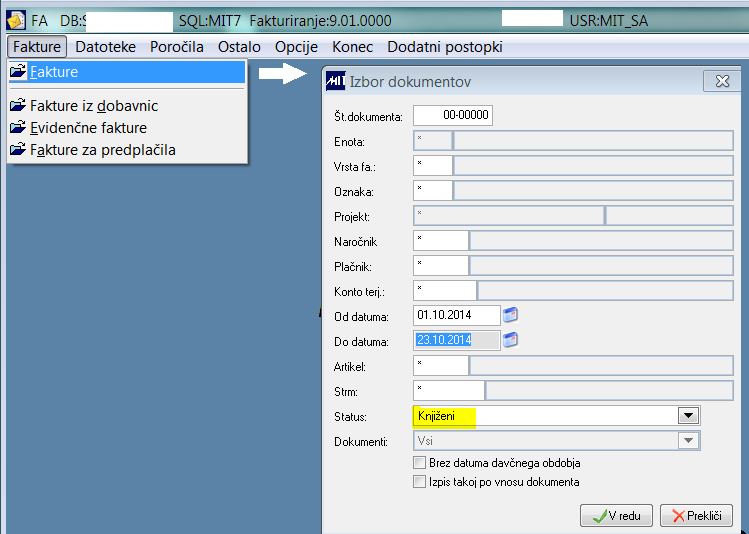Click the FA application icon in title bar

coord(16,21)
